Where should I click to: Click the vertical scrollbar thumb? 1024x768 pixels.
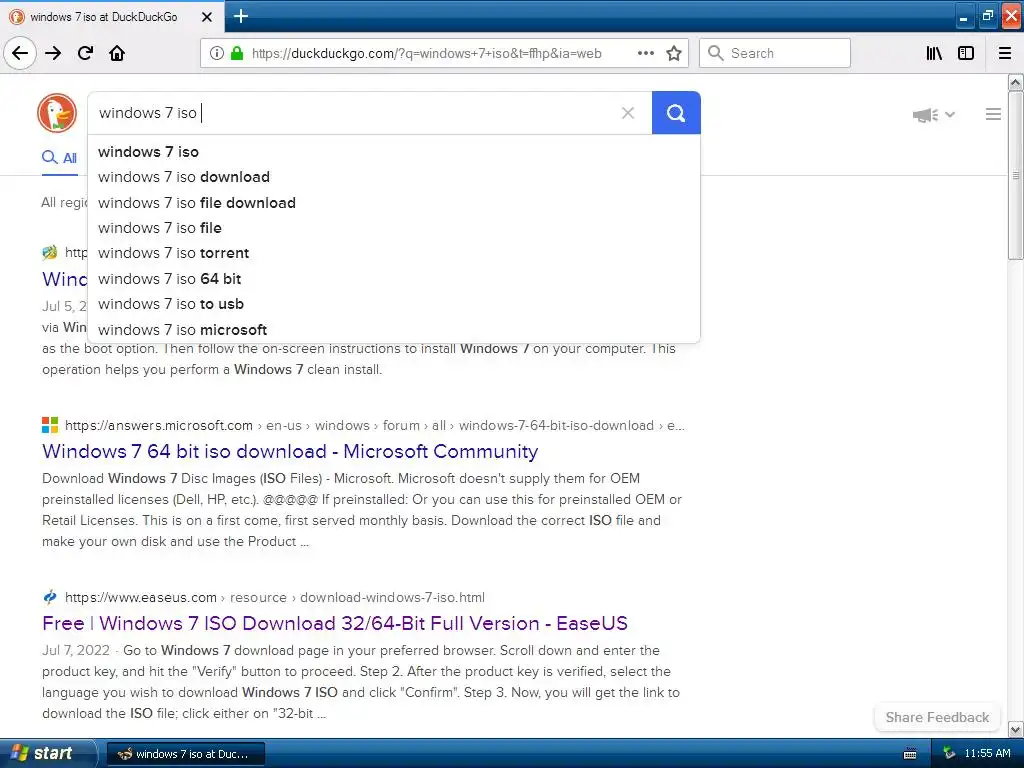pos(1015,175)
